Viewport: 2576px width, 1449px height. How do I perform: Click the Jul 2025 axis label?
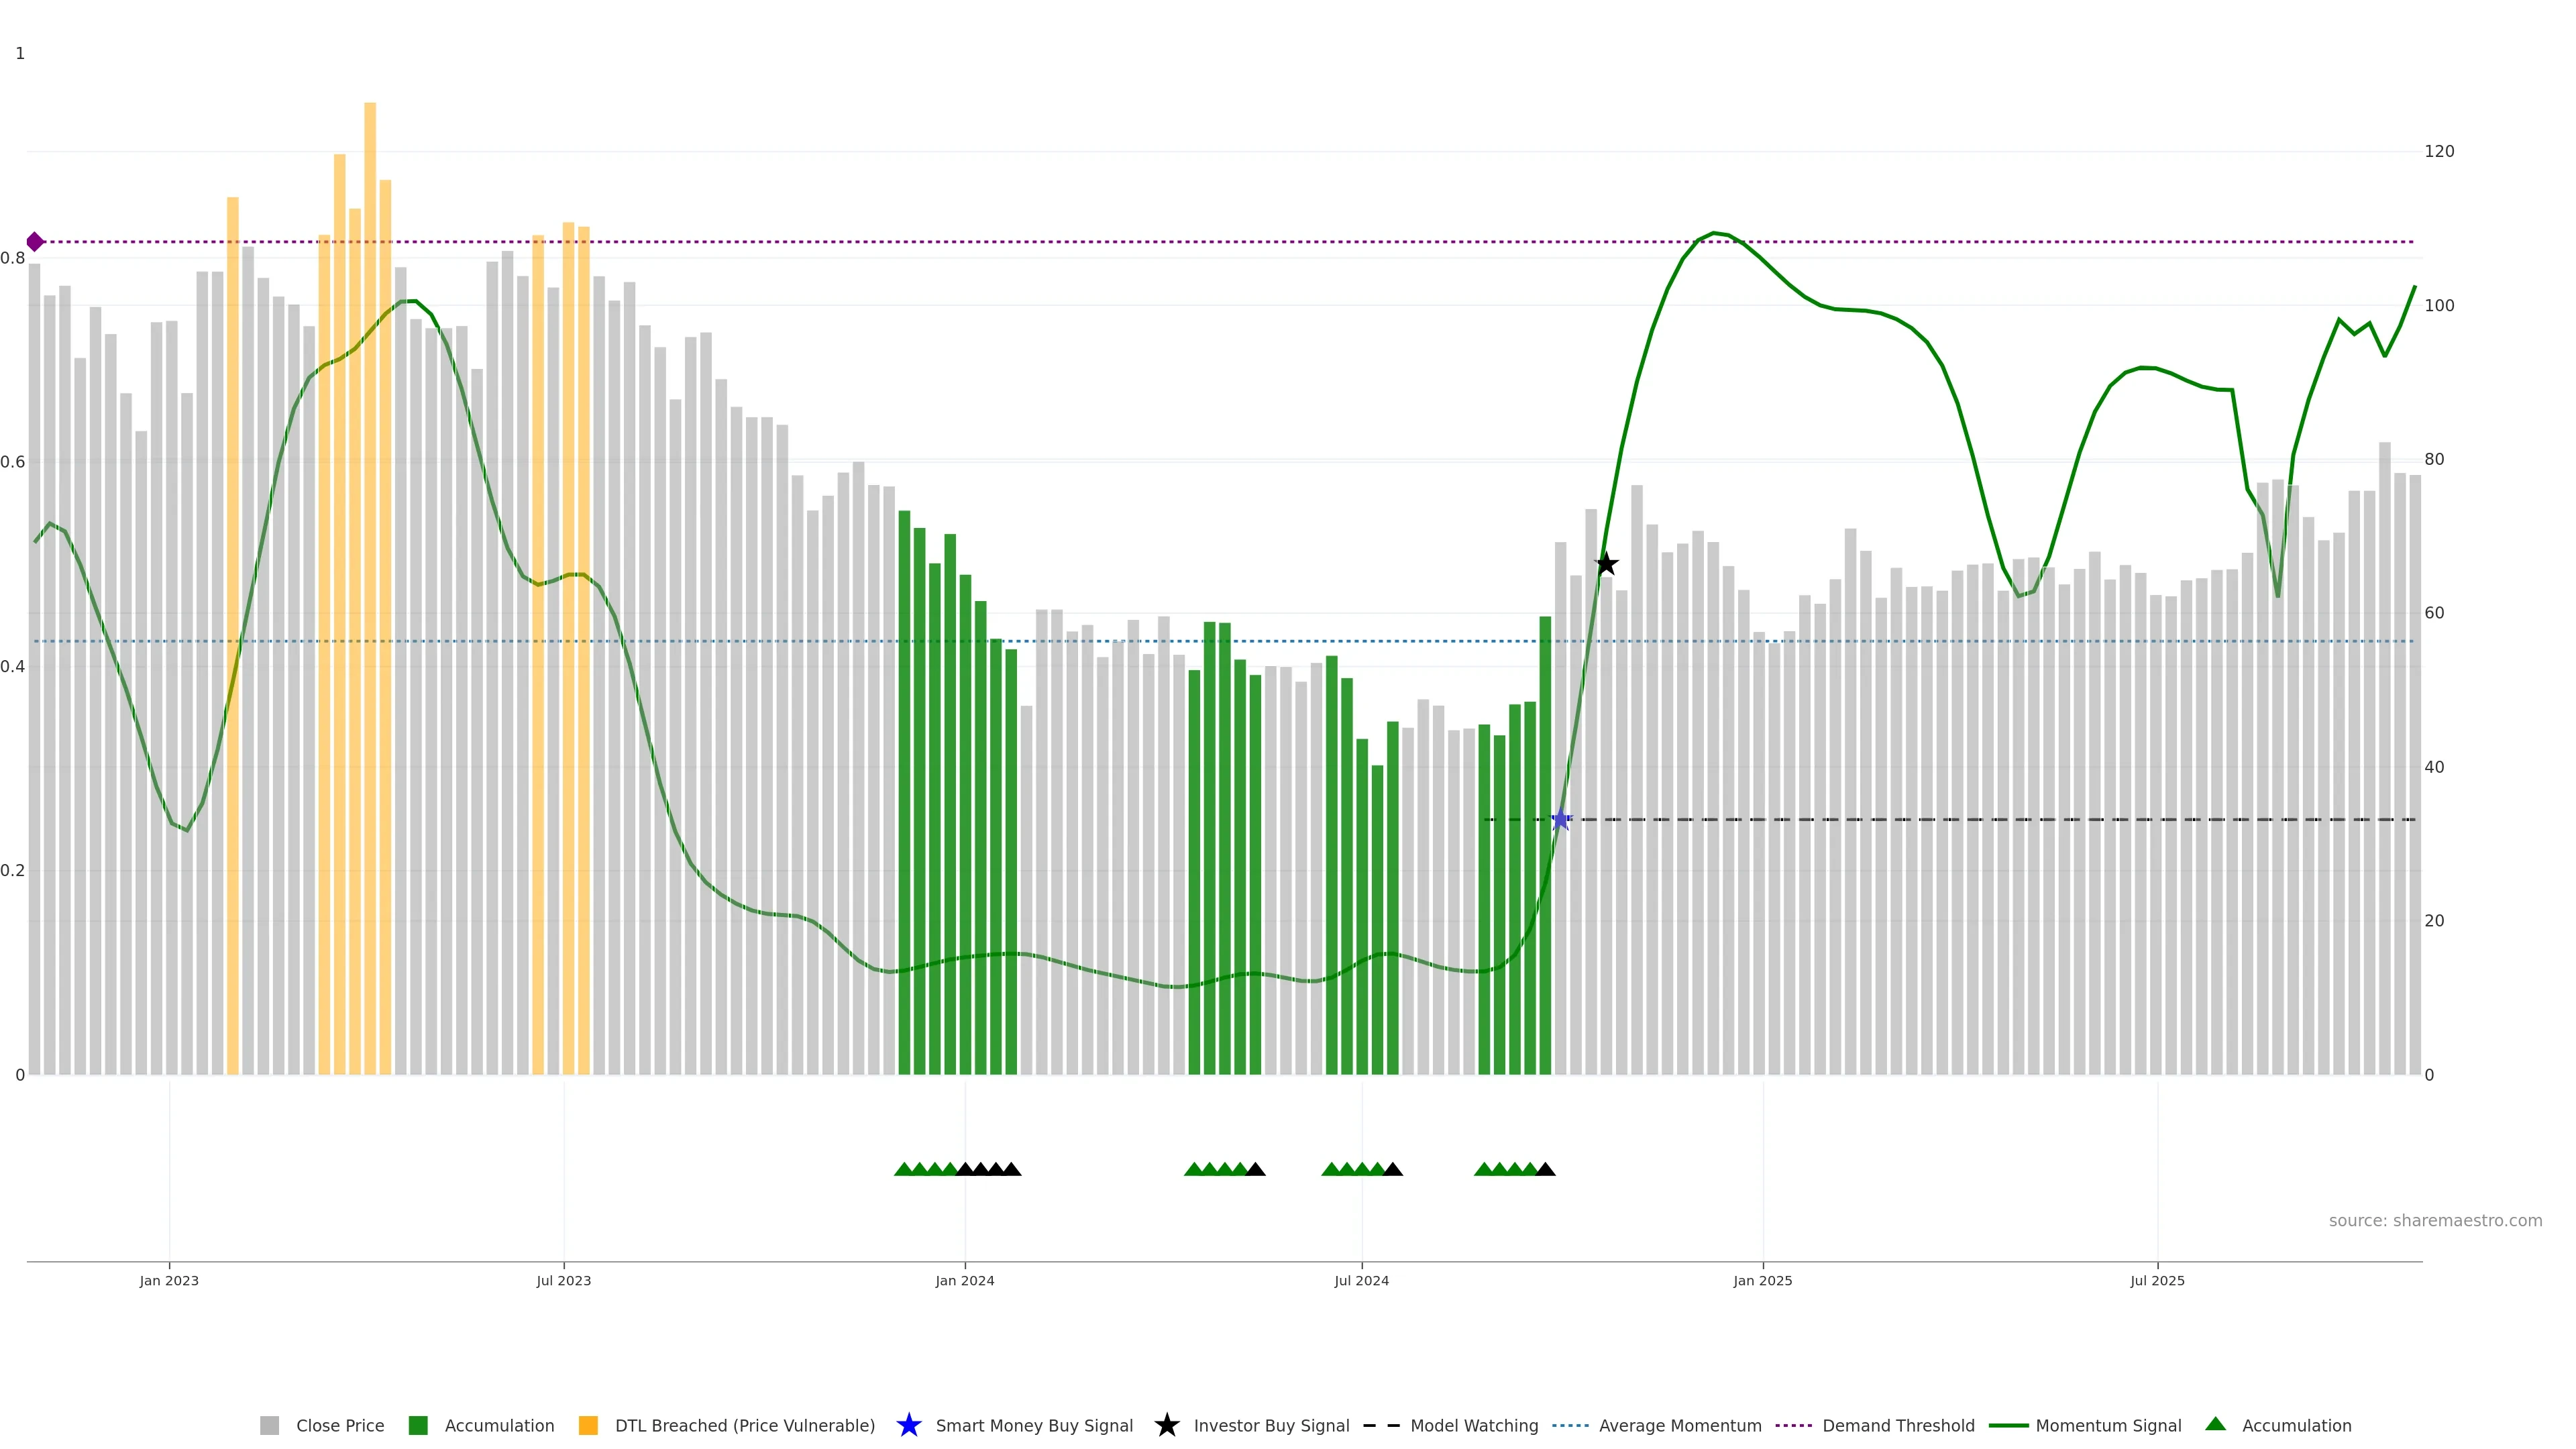(2157, 1280)
